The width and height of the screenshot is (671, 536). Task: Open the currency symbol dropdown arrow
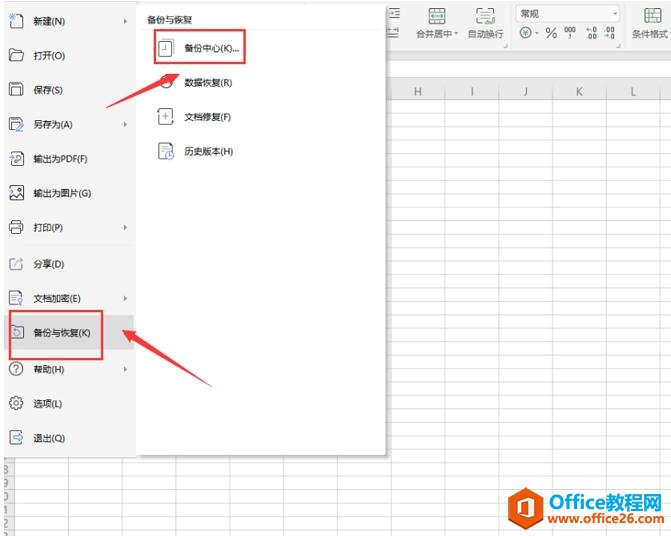[x=536, y=33]
